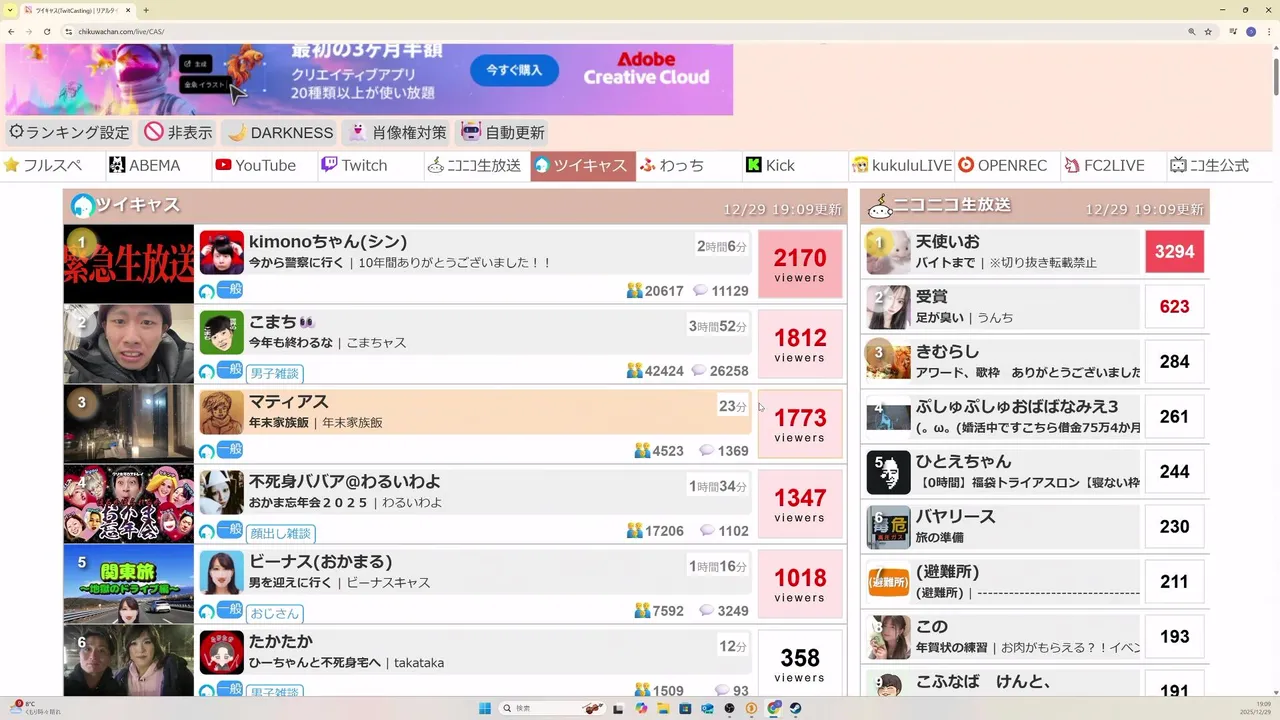This screenshot has height=720, width=1280.
Task: Open kimonoちゃん(シン) channel name link
Action: coord(328,242)
